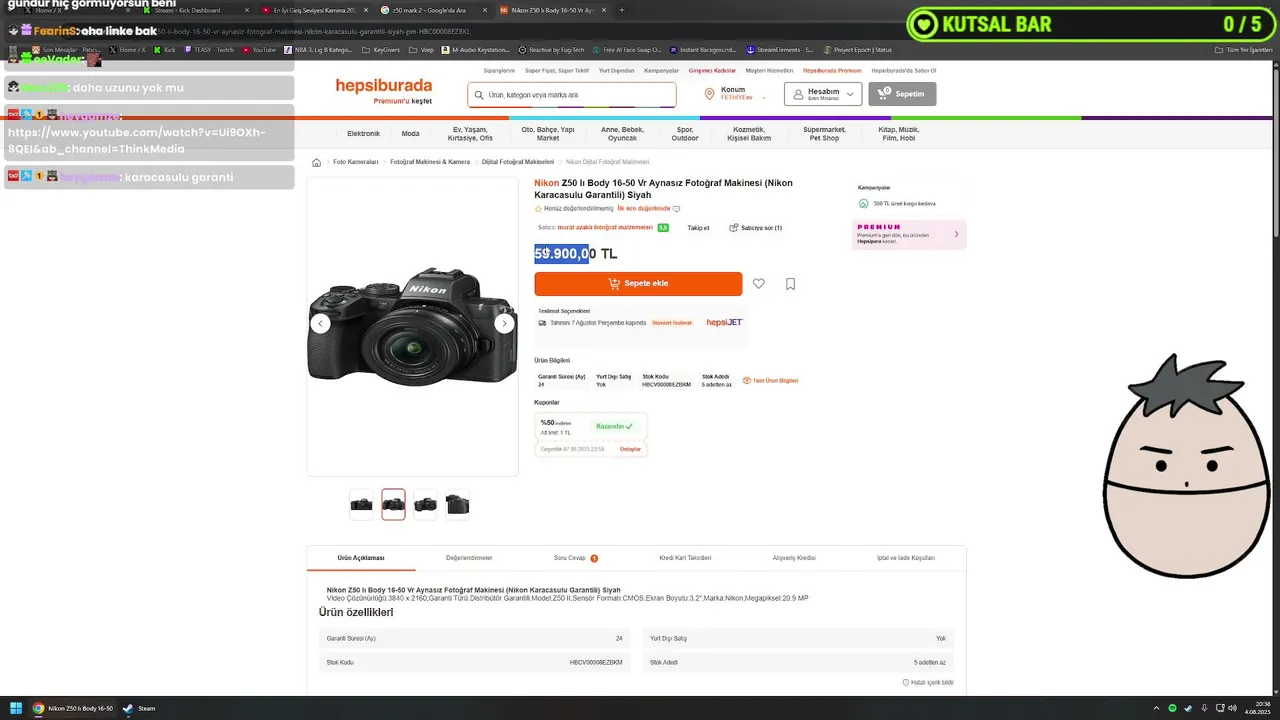
Task: Click Hatalı içerik bildir at the bottom
Action: coord(928,682)
